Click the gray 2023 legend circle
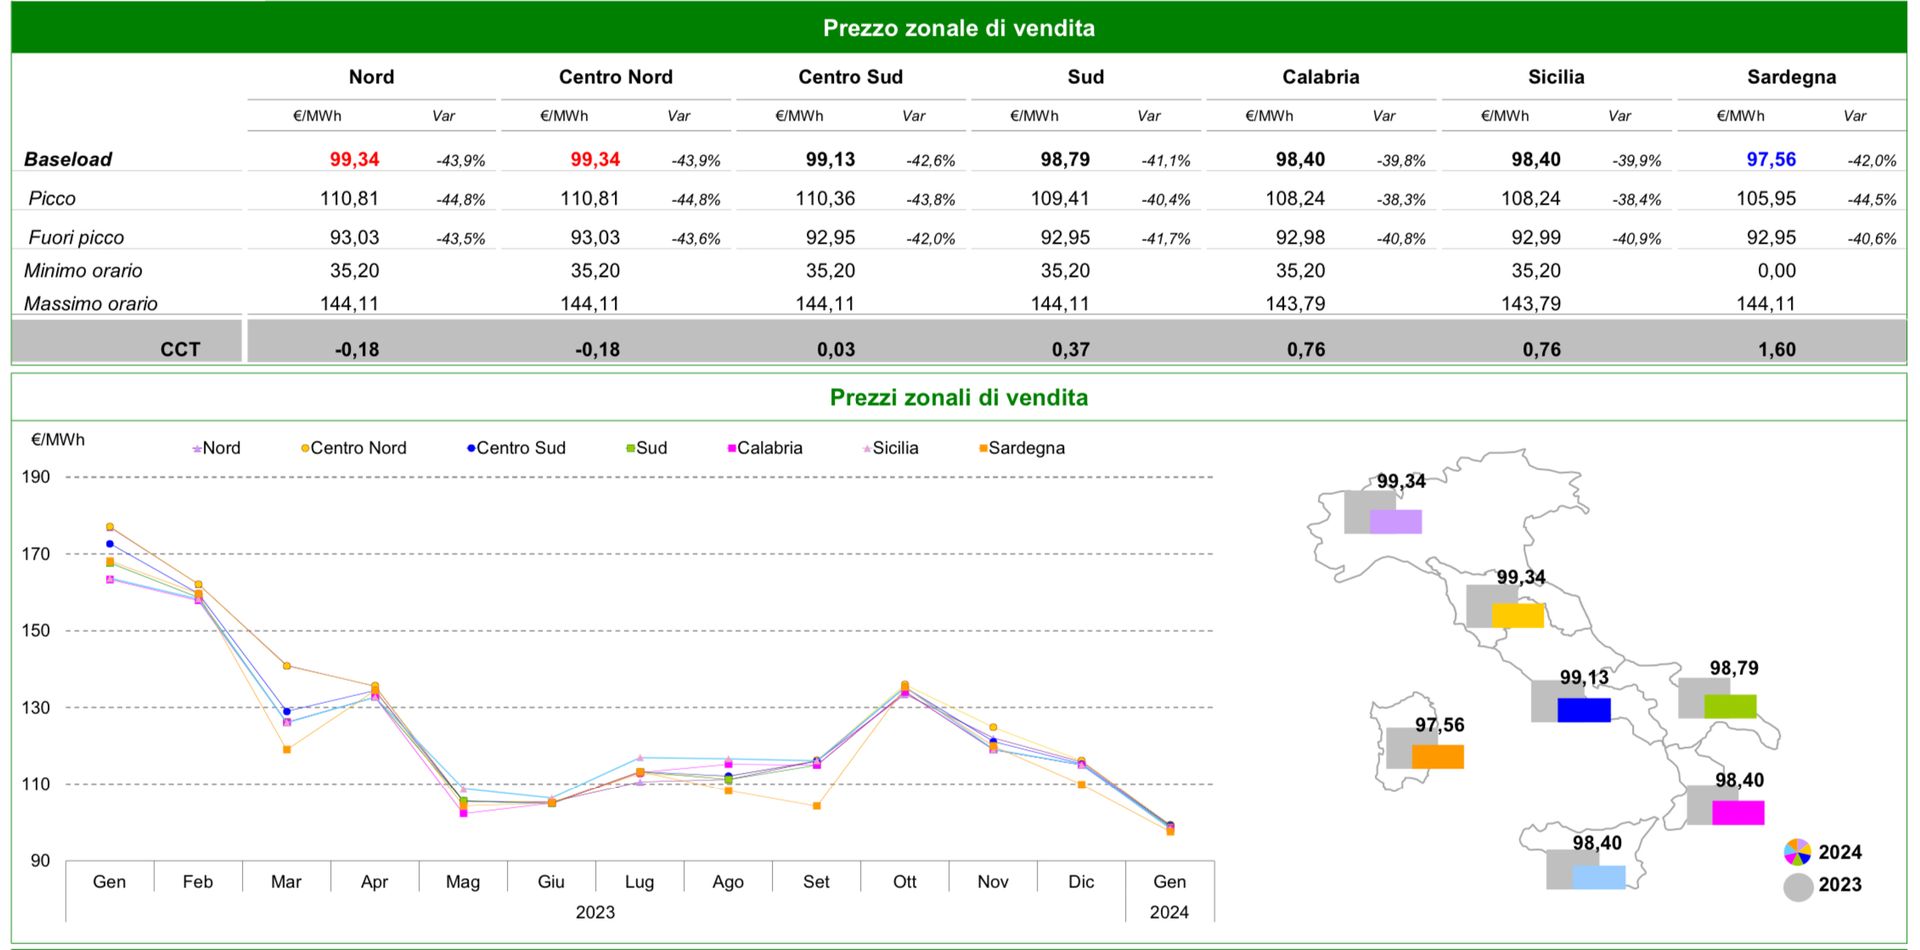 pyautogui.click(x=1798, y=887)
